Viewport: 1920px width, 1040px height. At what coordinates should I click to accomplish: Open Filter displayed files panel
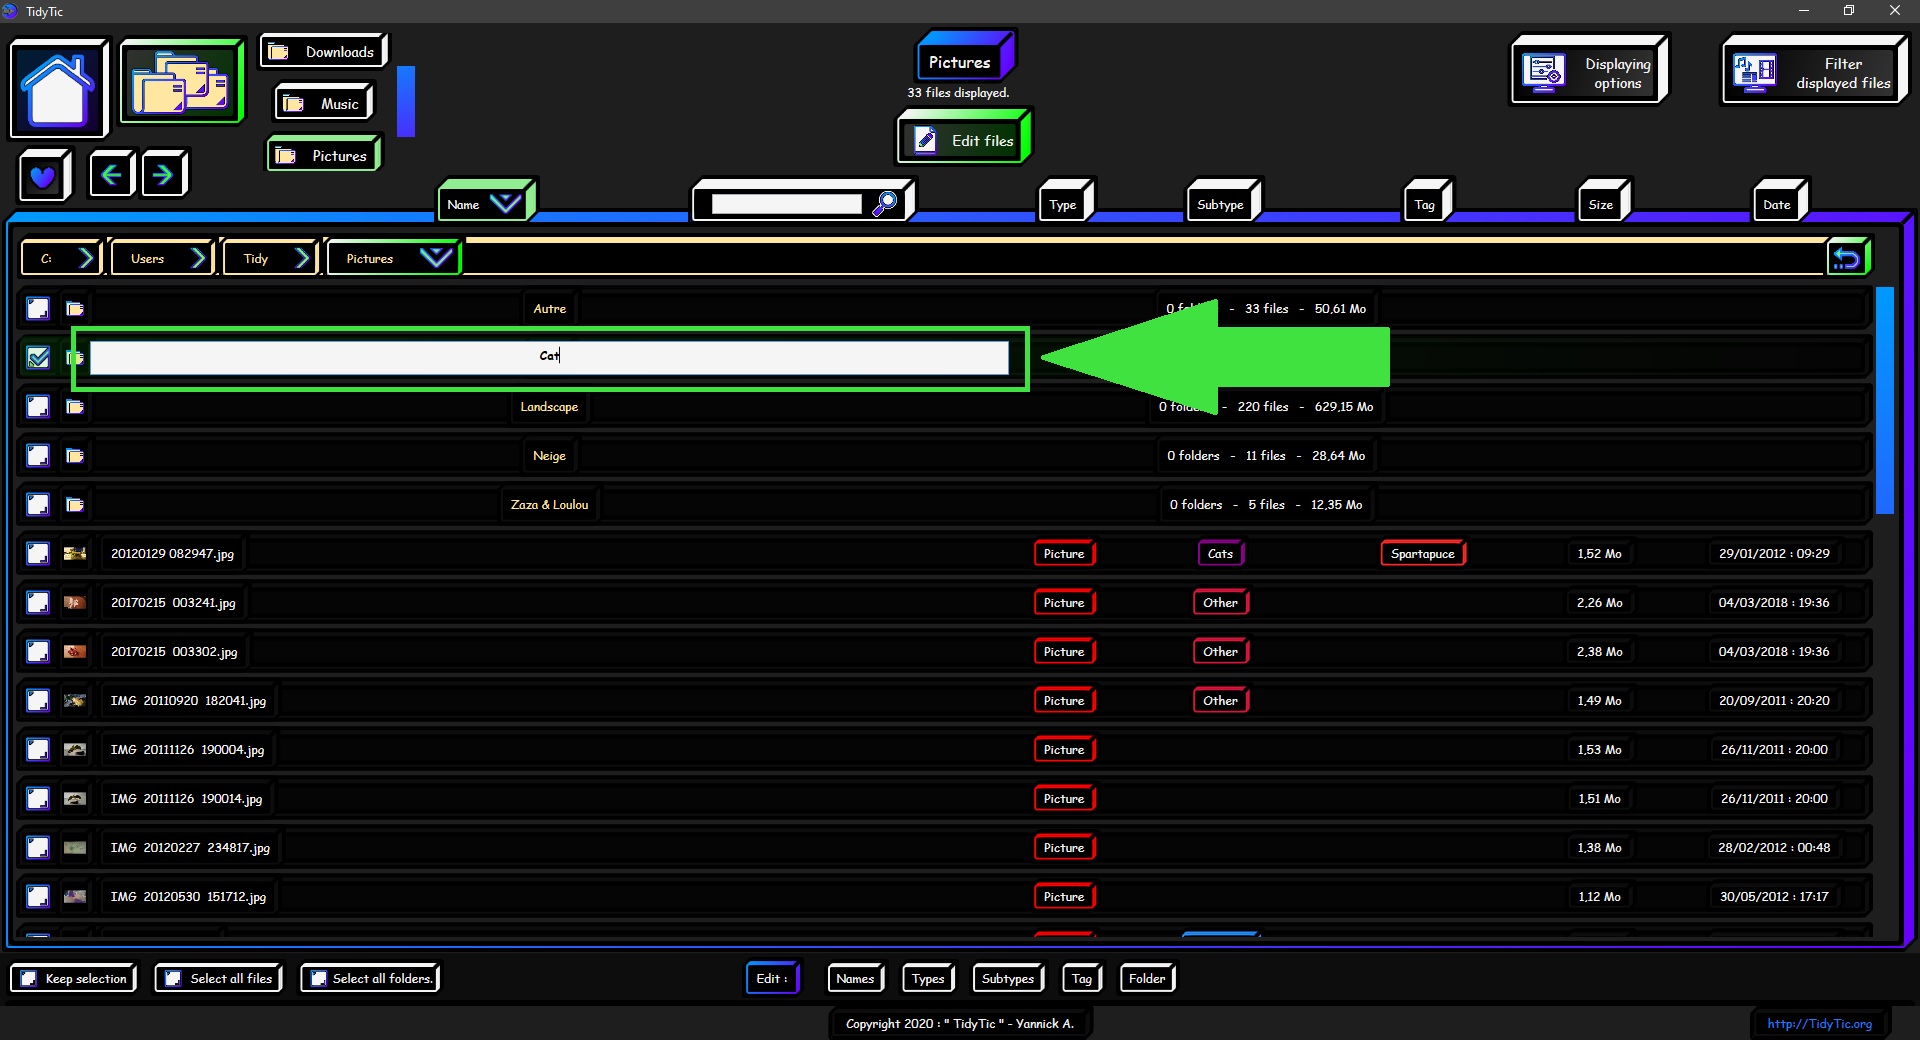click(x=1814, y=71)
